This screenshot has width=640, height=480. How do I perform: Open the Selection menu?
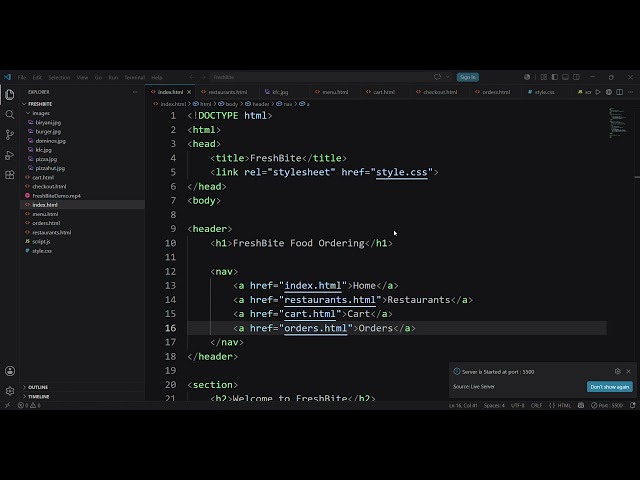pos(59,77)
